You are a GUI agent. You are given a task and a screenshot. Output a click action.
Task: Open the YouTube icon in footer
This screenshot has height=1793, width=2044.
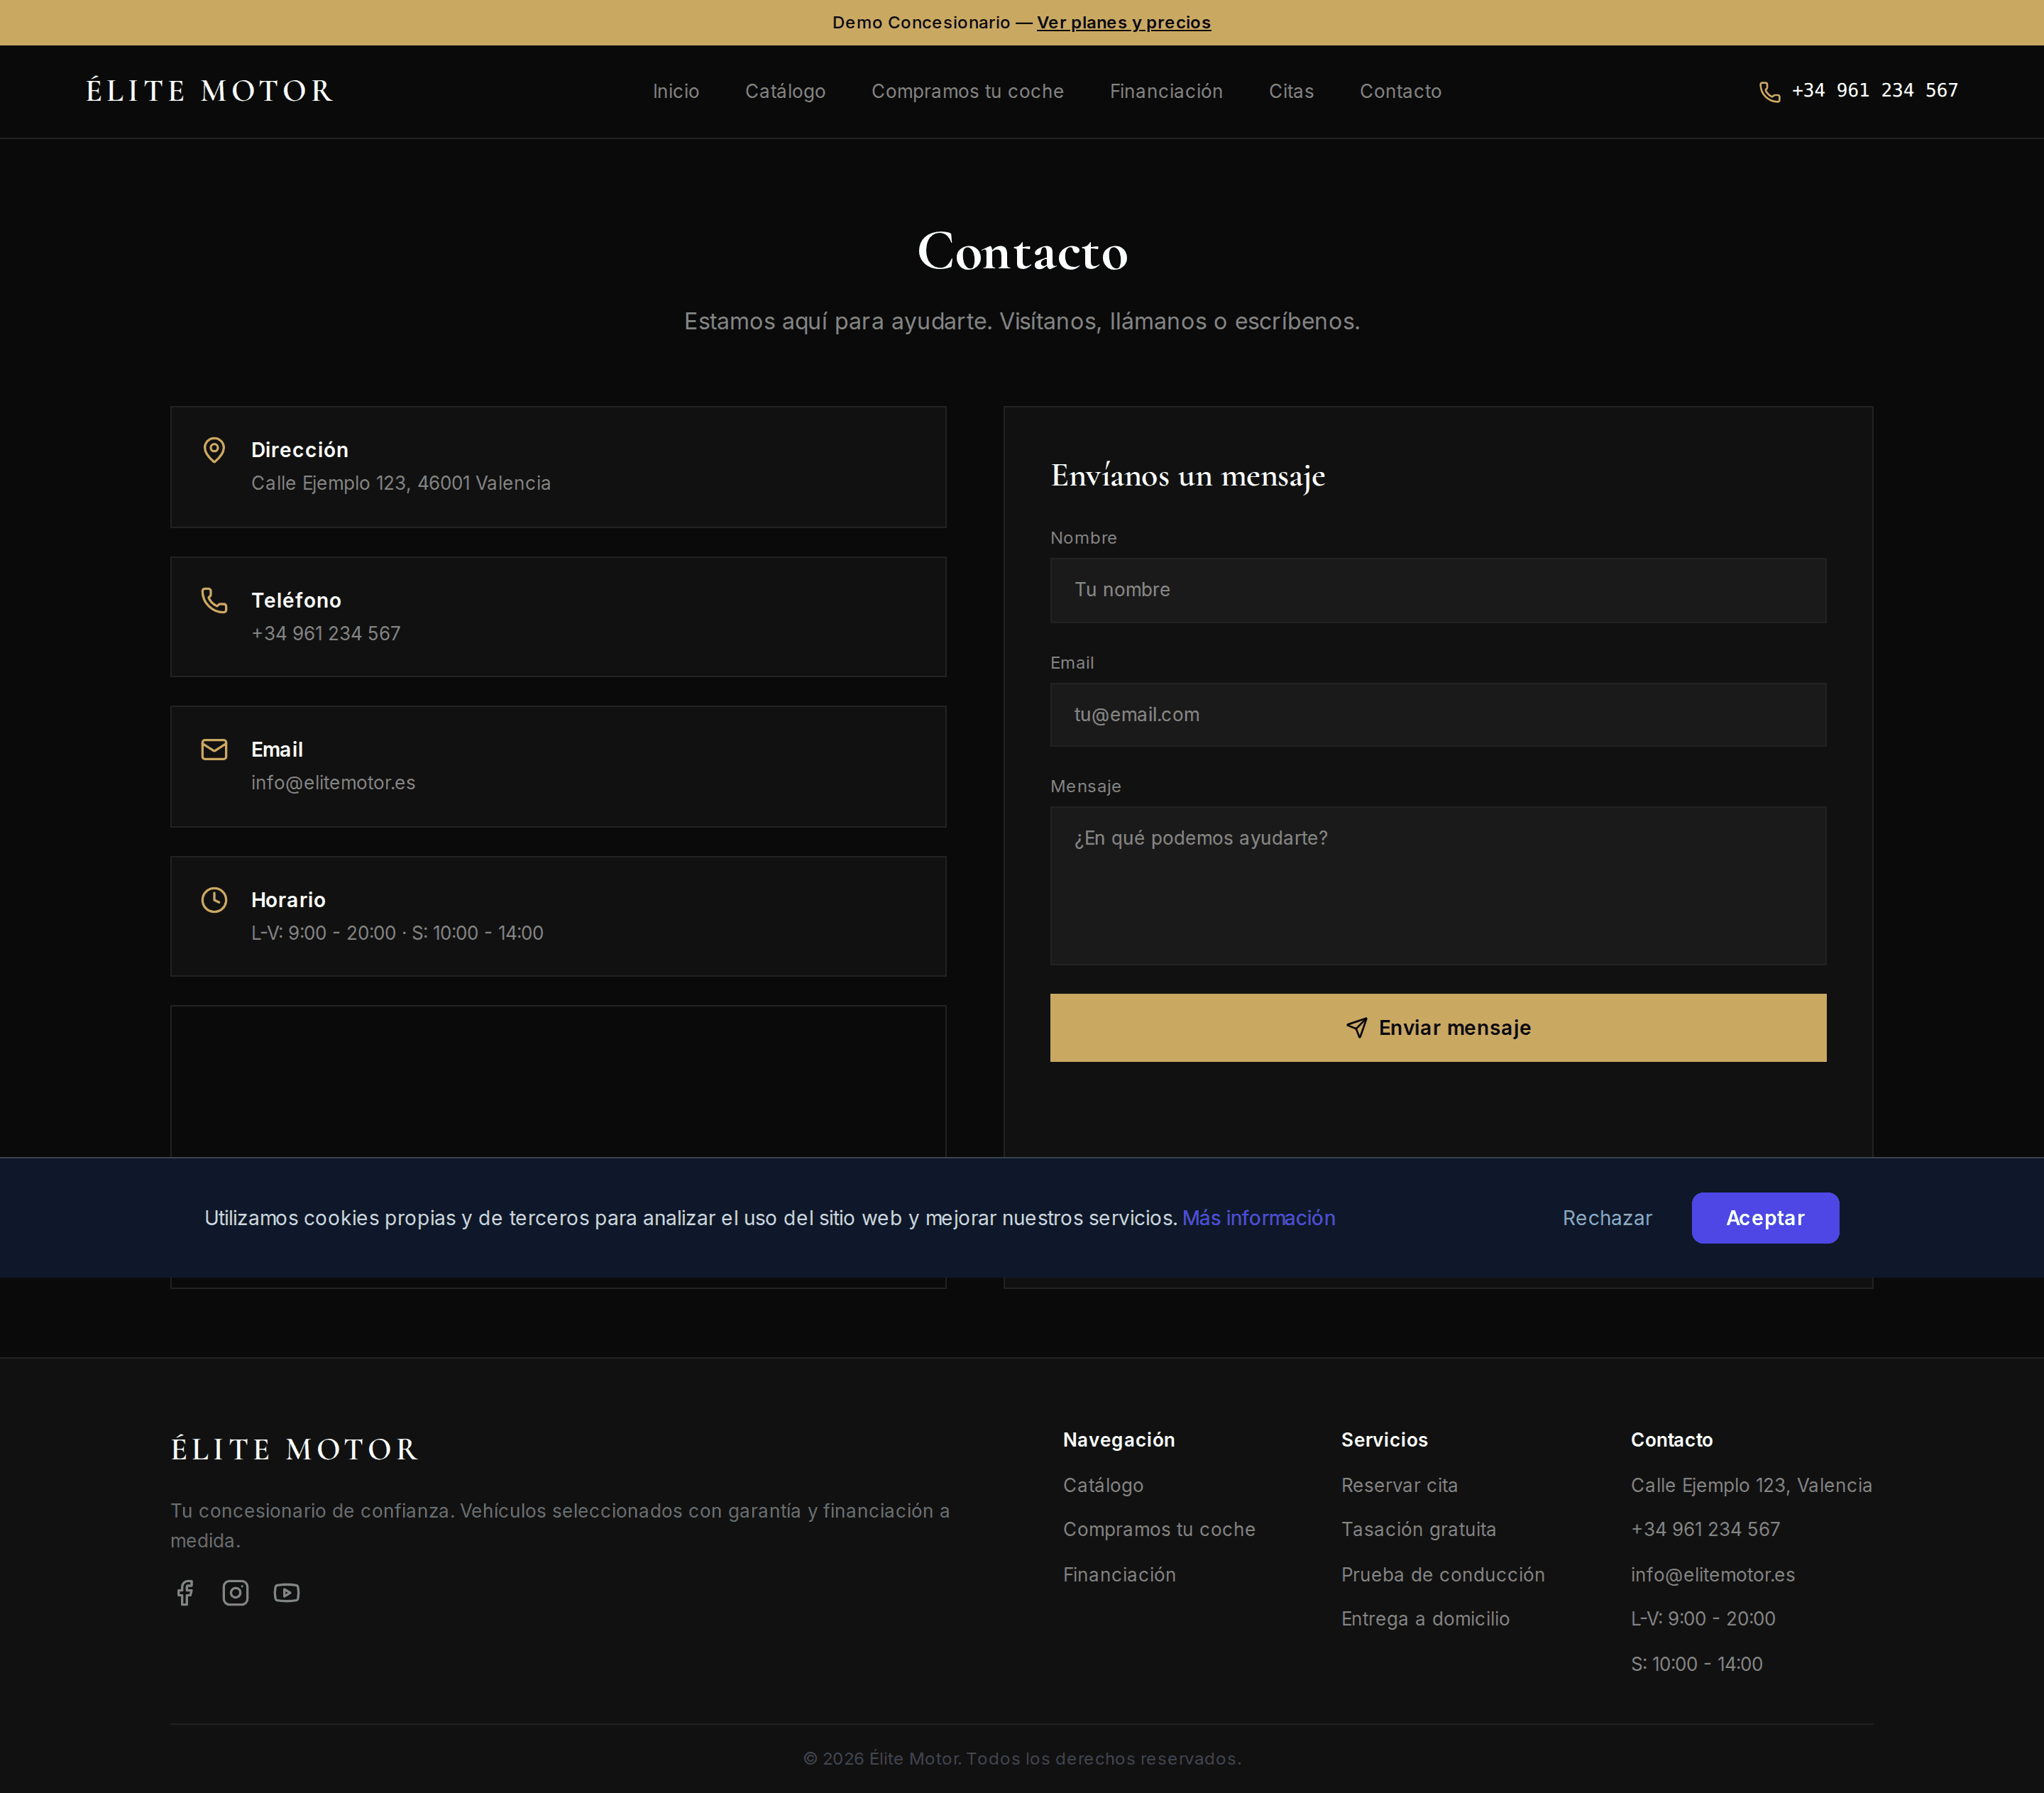[286, 1592]
